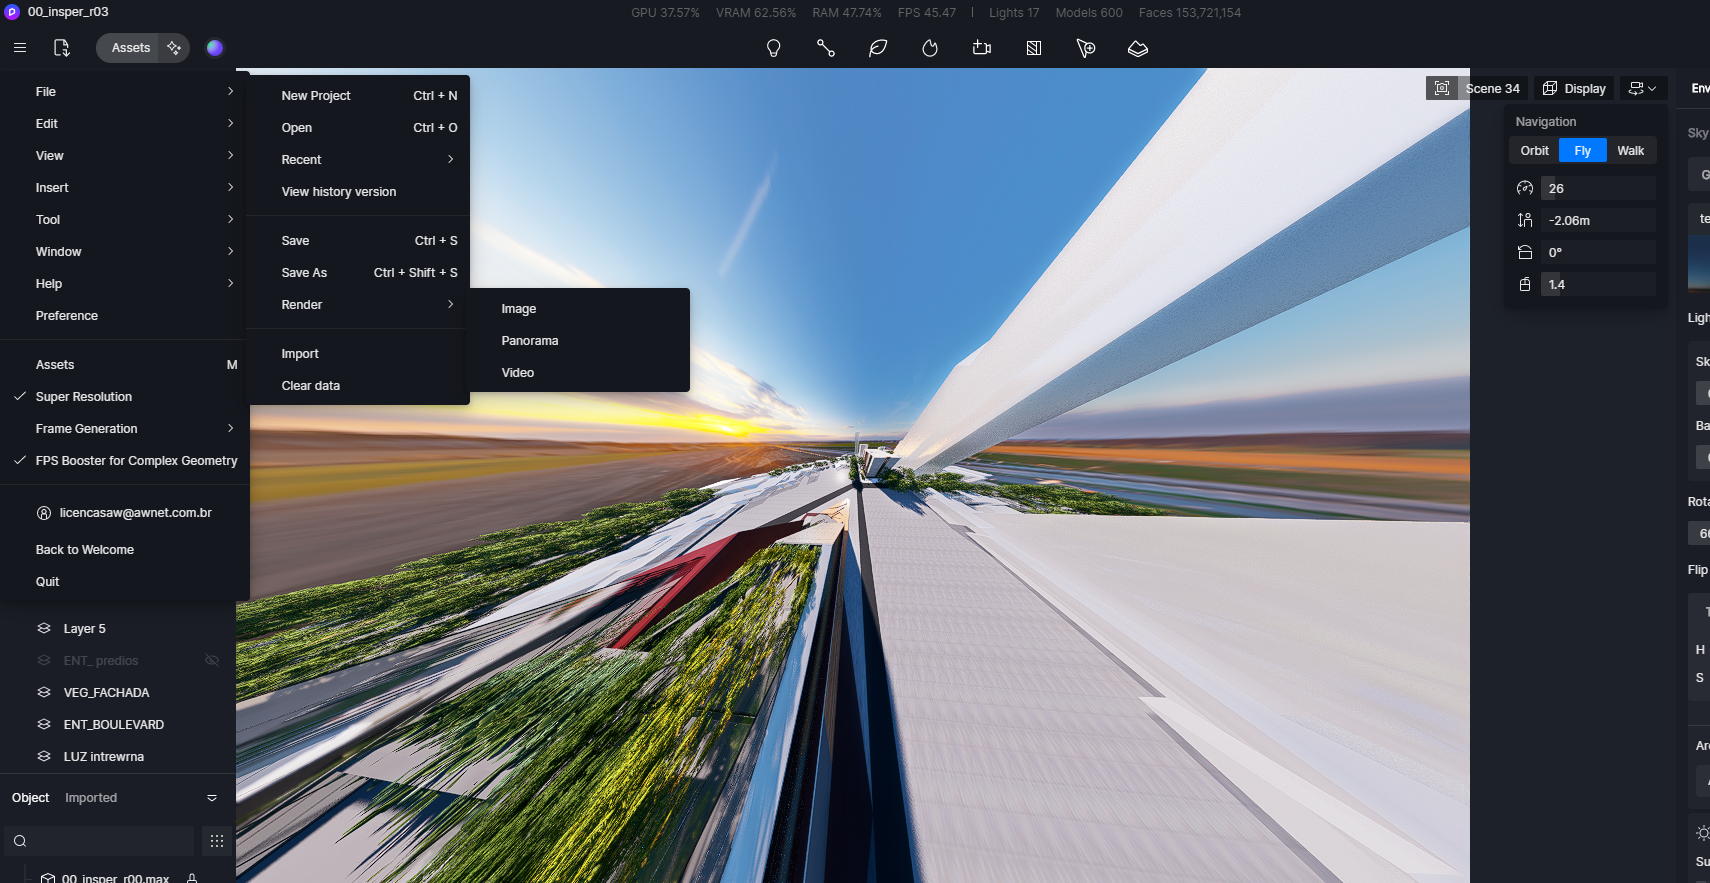Select the section clipping tool icon

coord(1034,48)
